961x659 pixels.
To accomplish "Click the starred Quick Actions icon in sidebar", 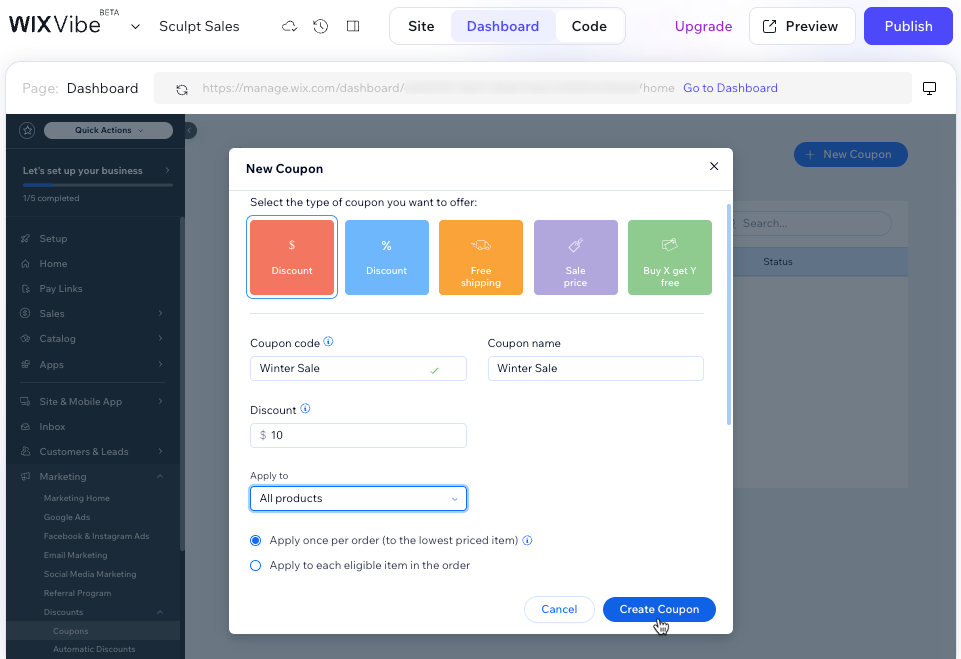I will point(27,130).
